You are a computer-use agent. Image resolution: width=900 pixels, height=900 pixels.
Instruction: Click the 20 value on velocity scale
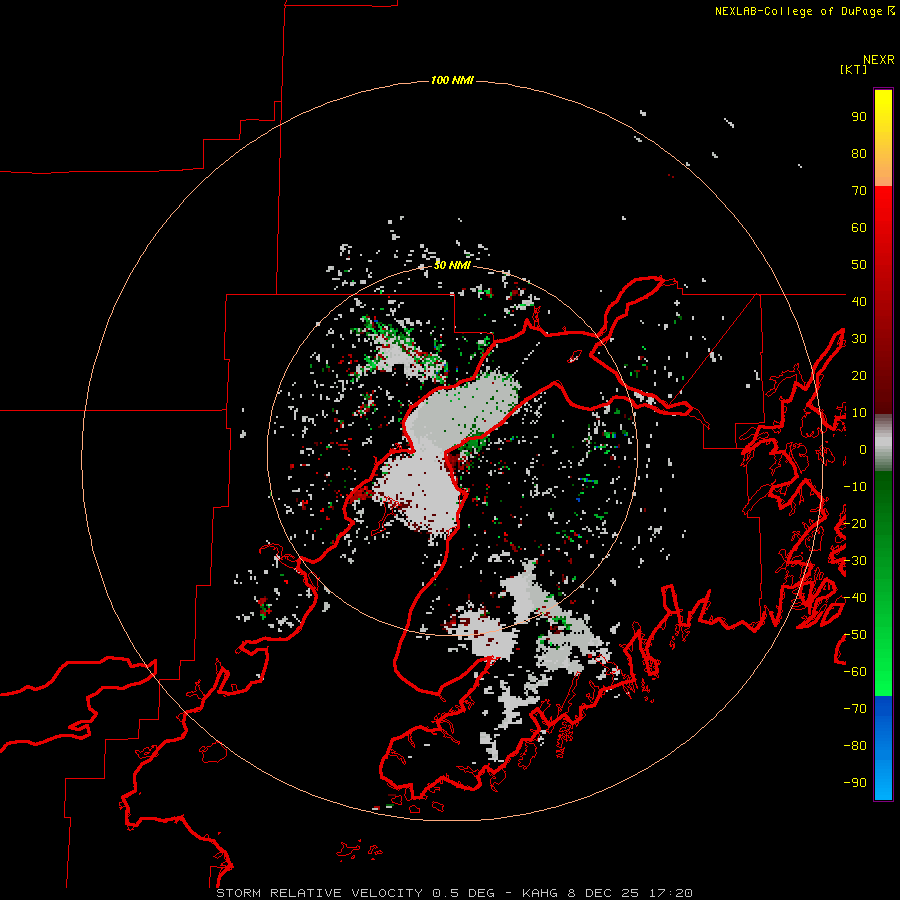tap(859, 375)
